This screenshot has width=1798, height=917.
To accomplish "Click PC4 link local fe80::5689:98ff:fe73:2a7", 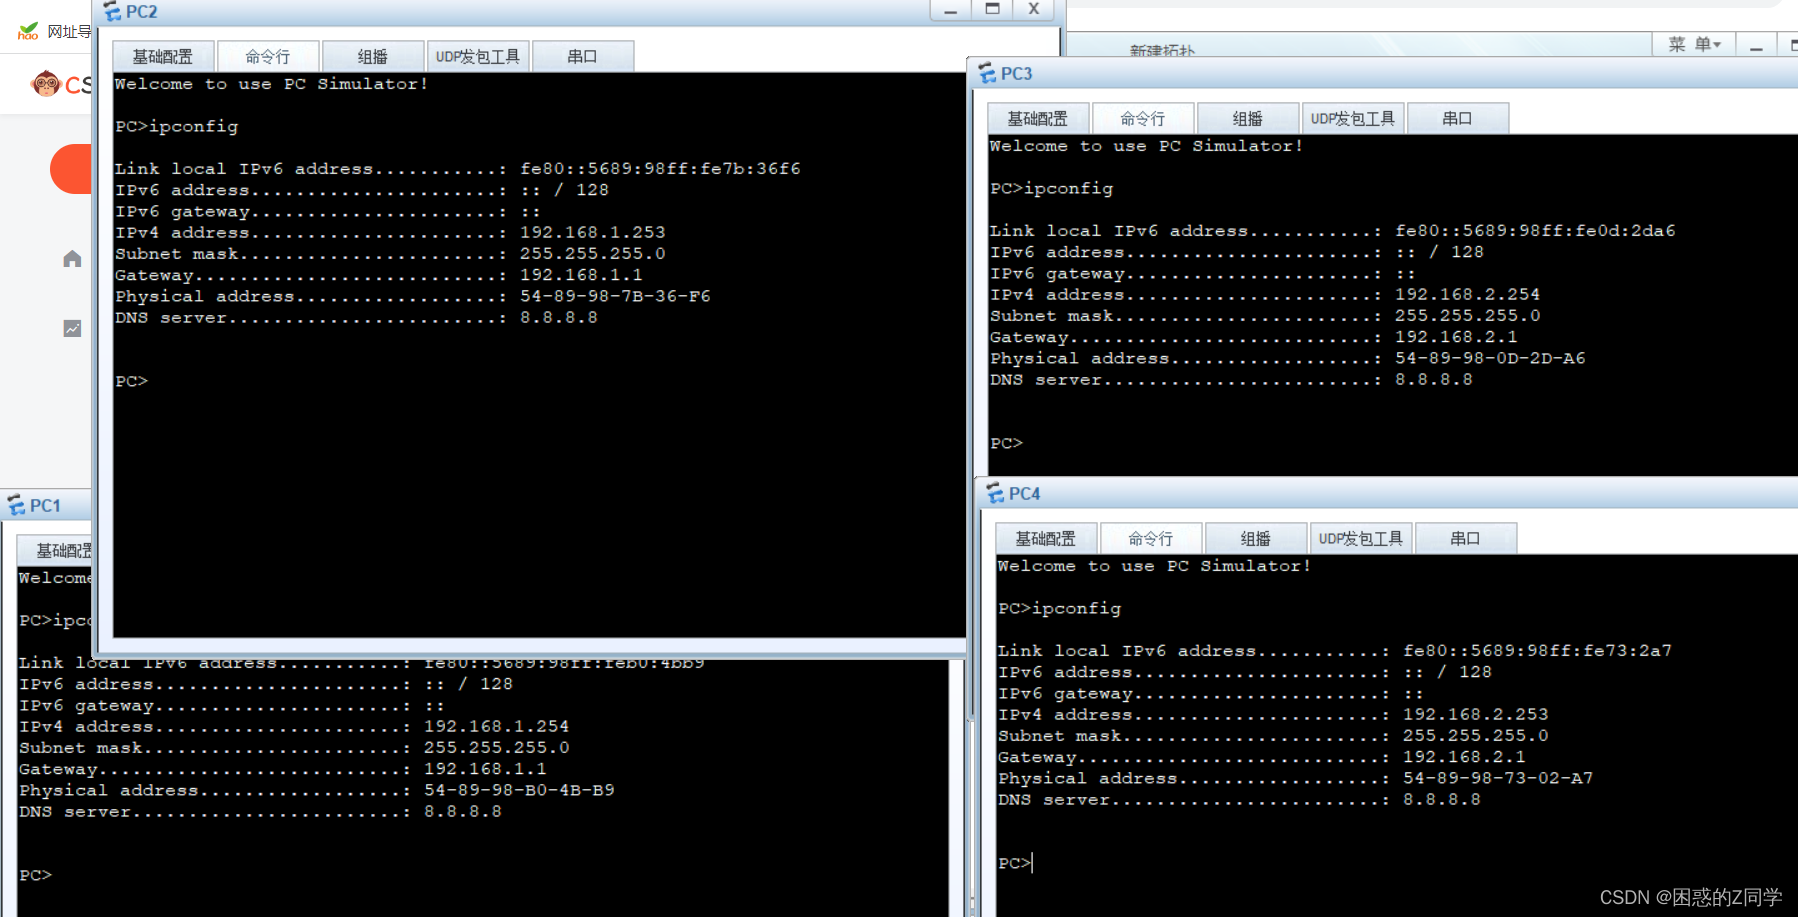I will [x=1537, y=651].
